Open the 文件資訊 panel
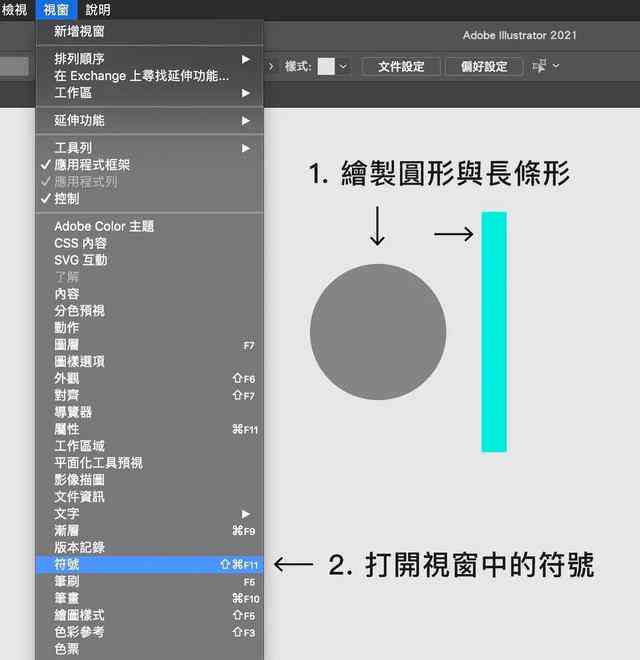Viewport: 640px width, 660px height. point(149,497)
